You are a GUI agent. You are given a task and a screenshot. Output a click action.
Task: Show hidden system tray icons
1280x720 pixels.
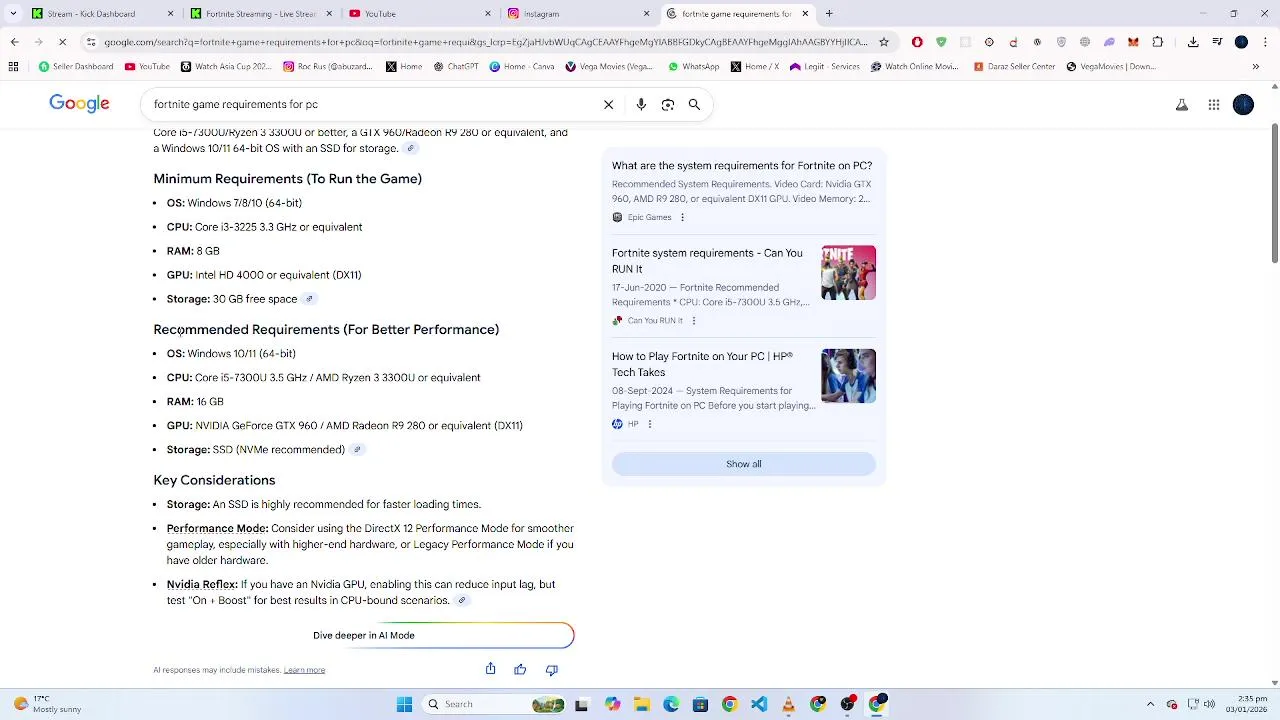pyautogui.click(x=1150, y=704)
